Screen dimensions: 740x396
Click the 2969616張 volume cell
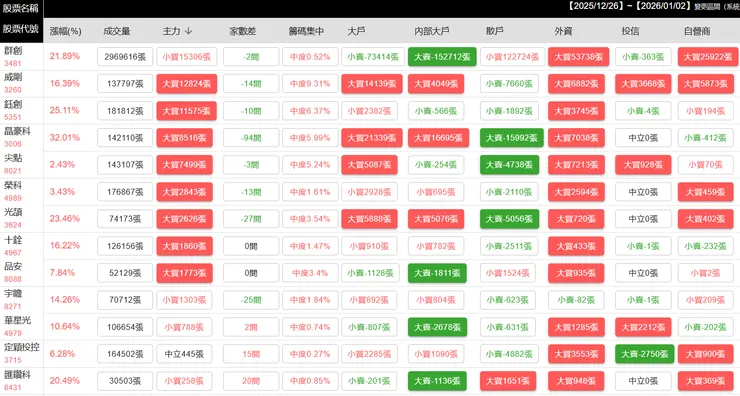(x=125, y=57)
